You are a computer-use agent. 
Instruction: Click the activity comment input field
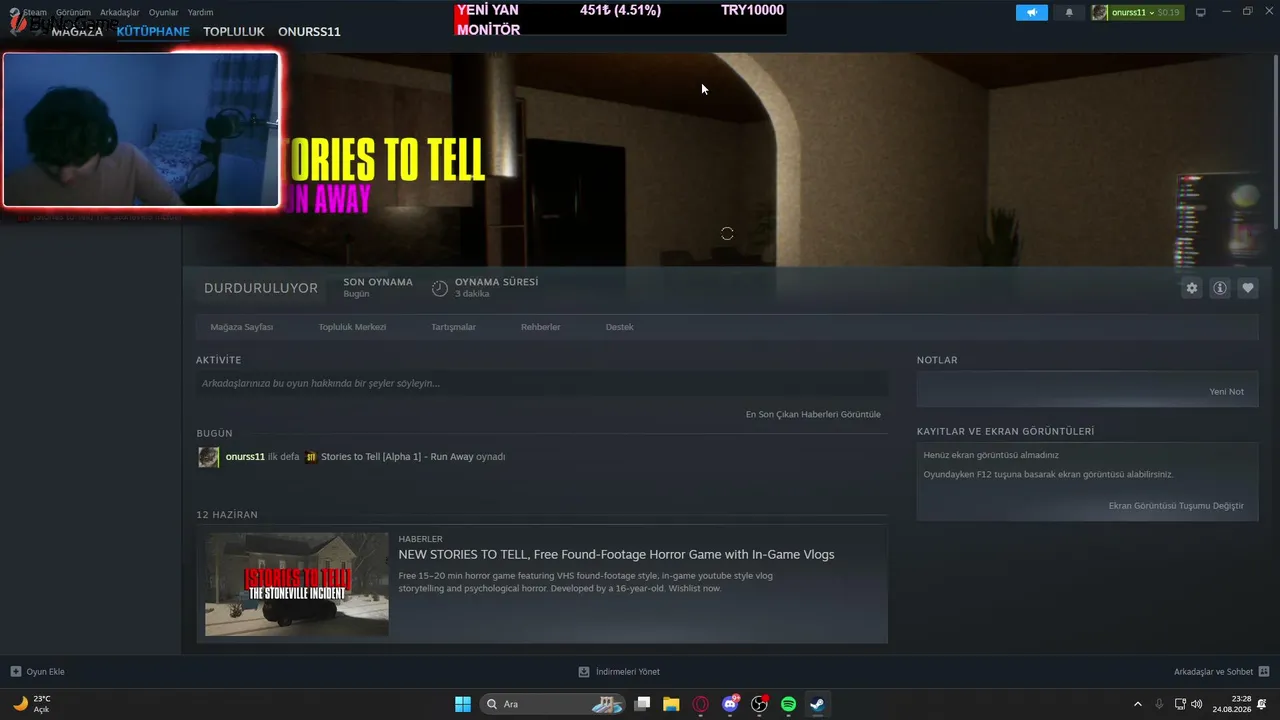(x=542, y=383)
